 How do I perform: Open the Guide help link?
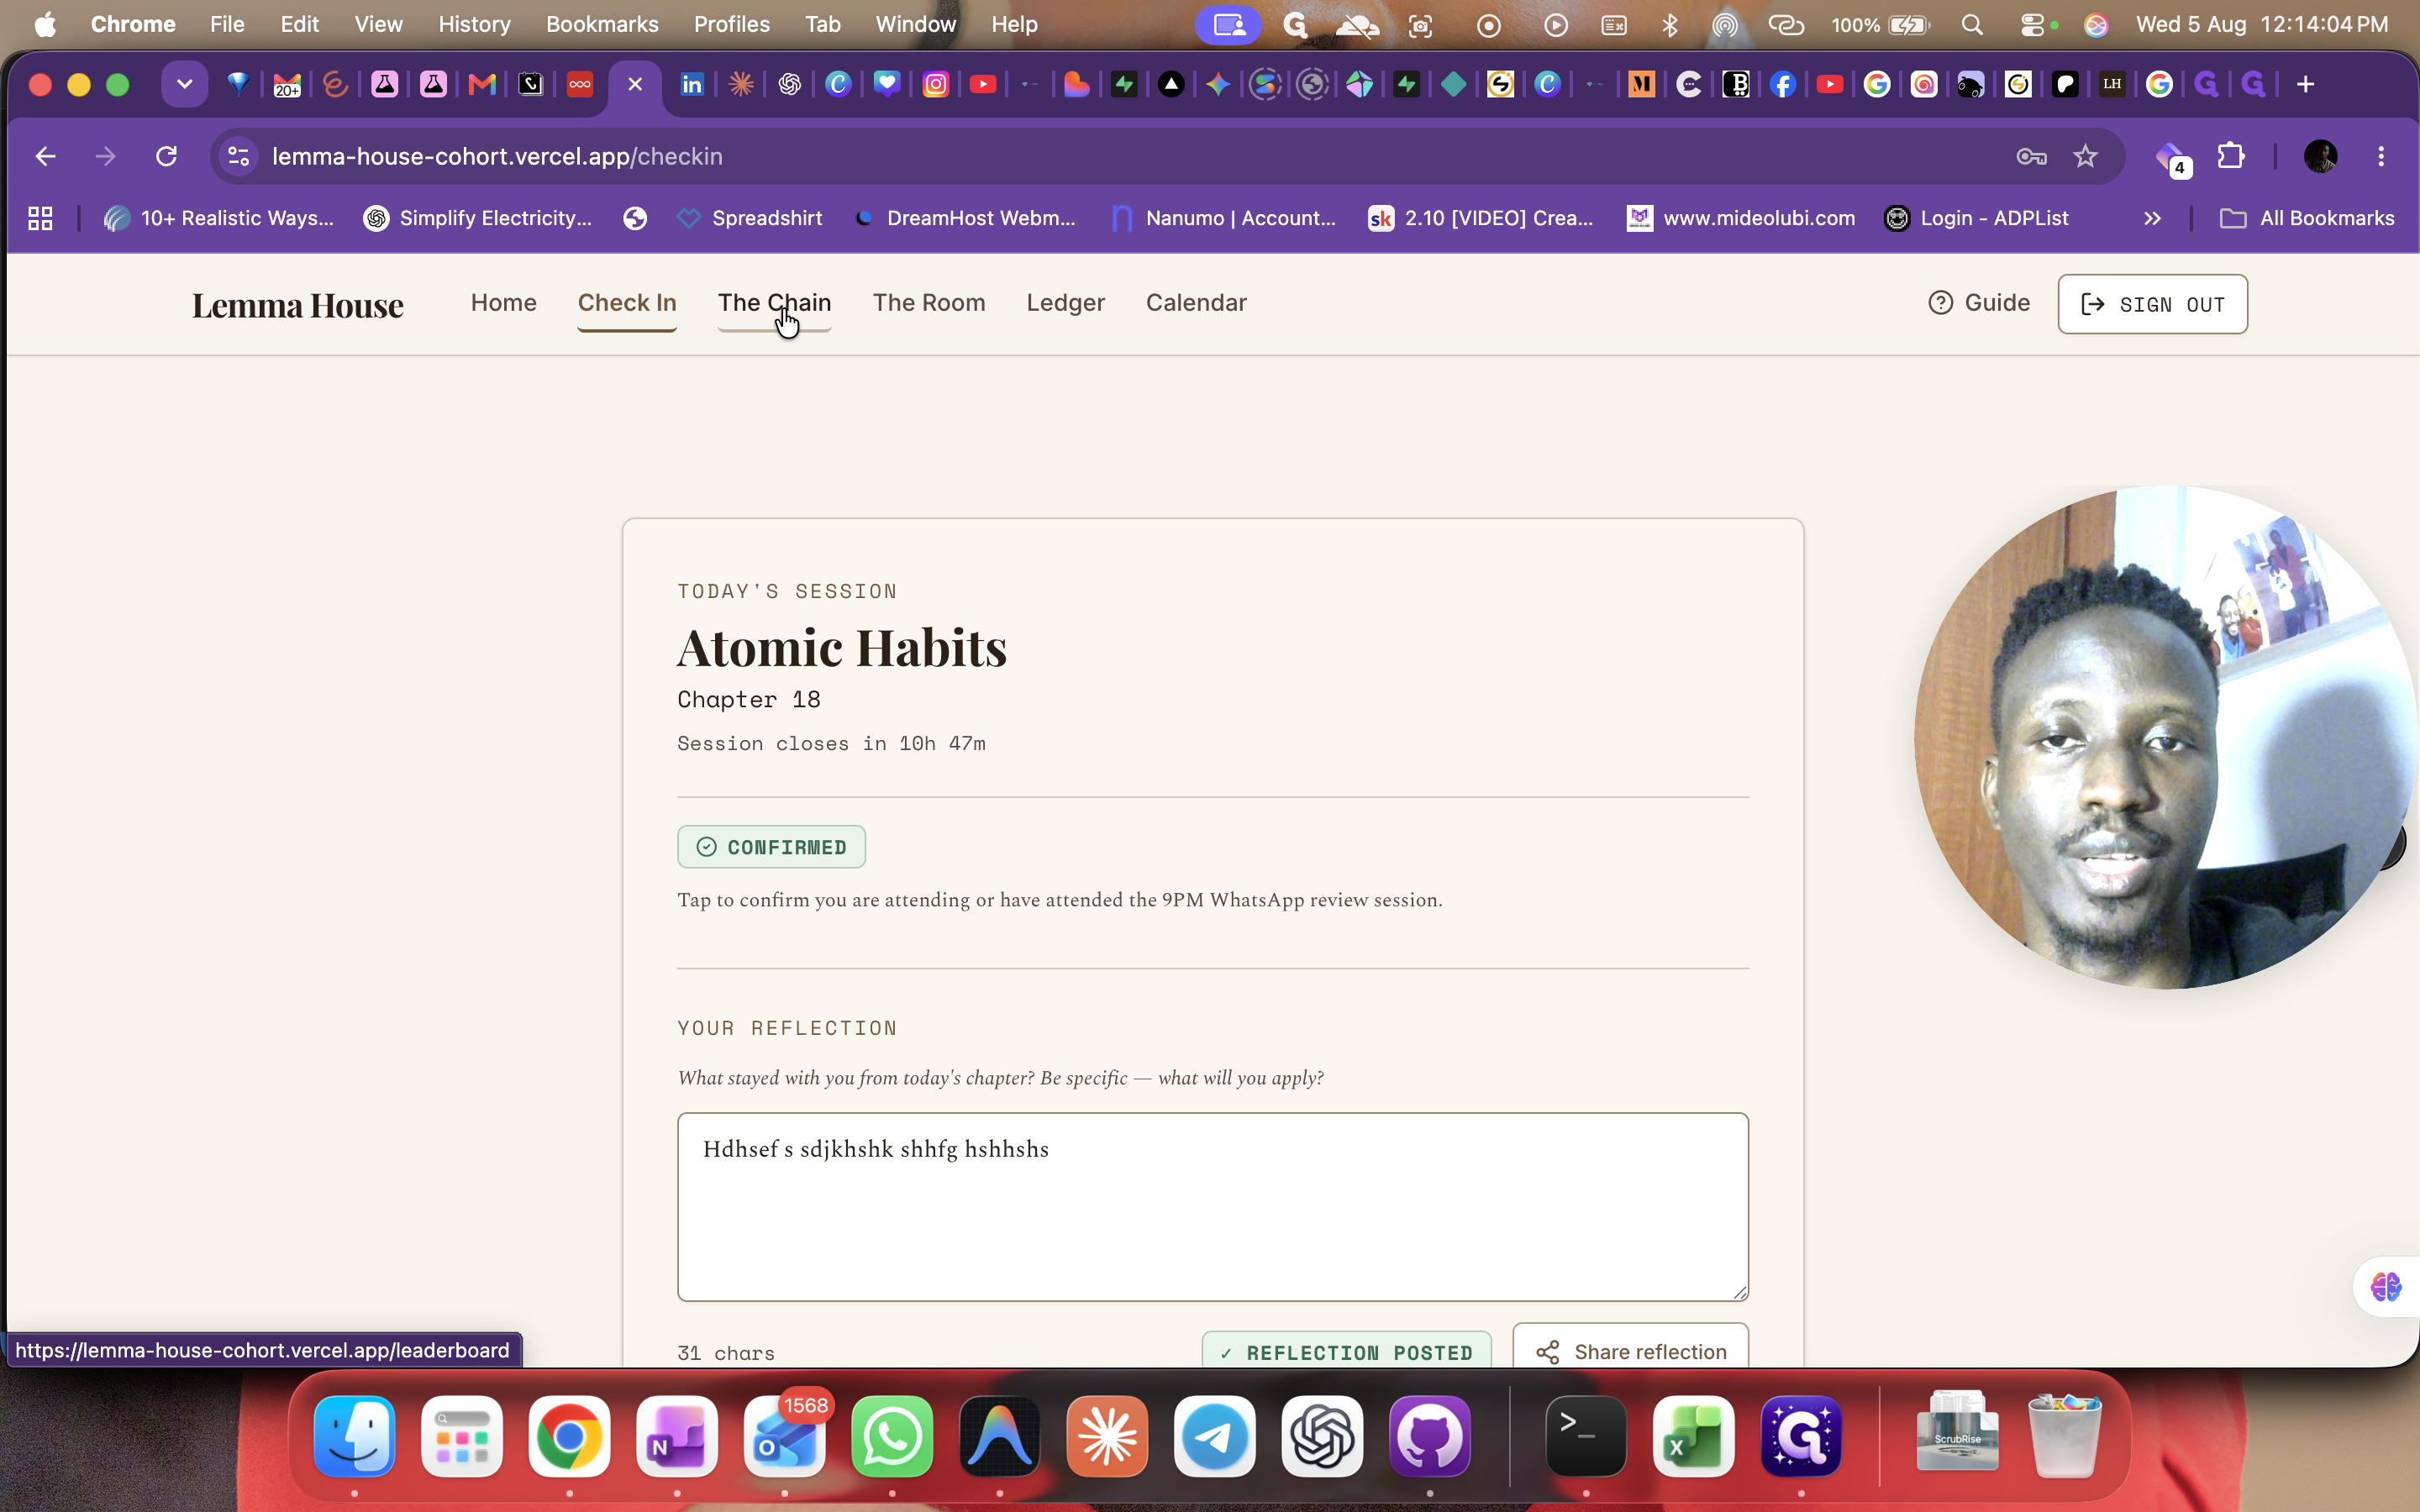tap(1979, 303)
